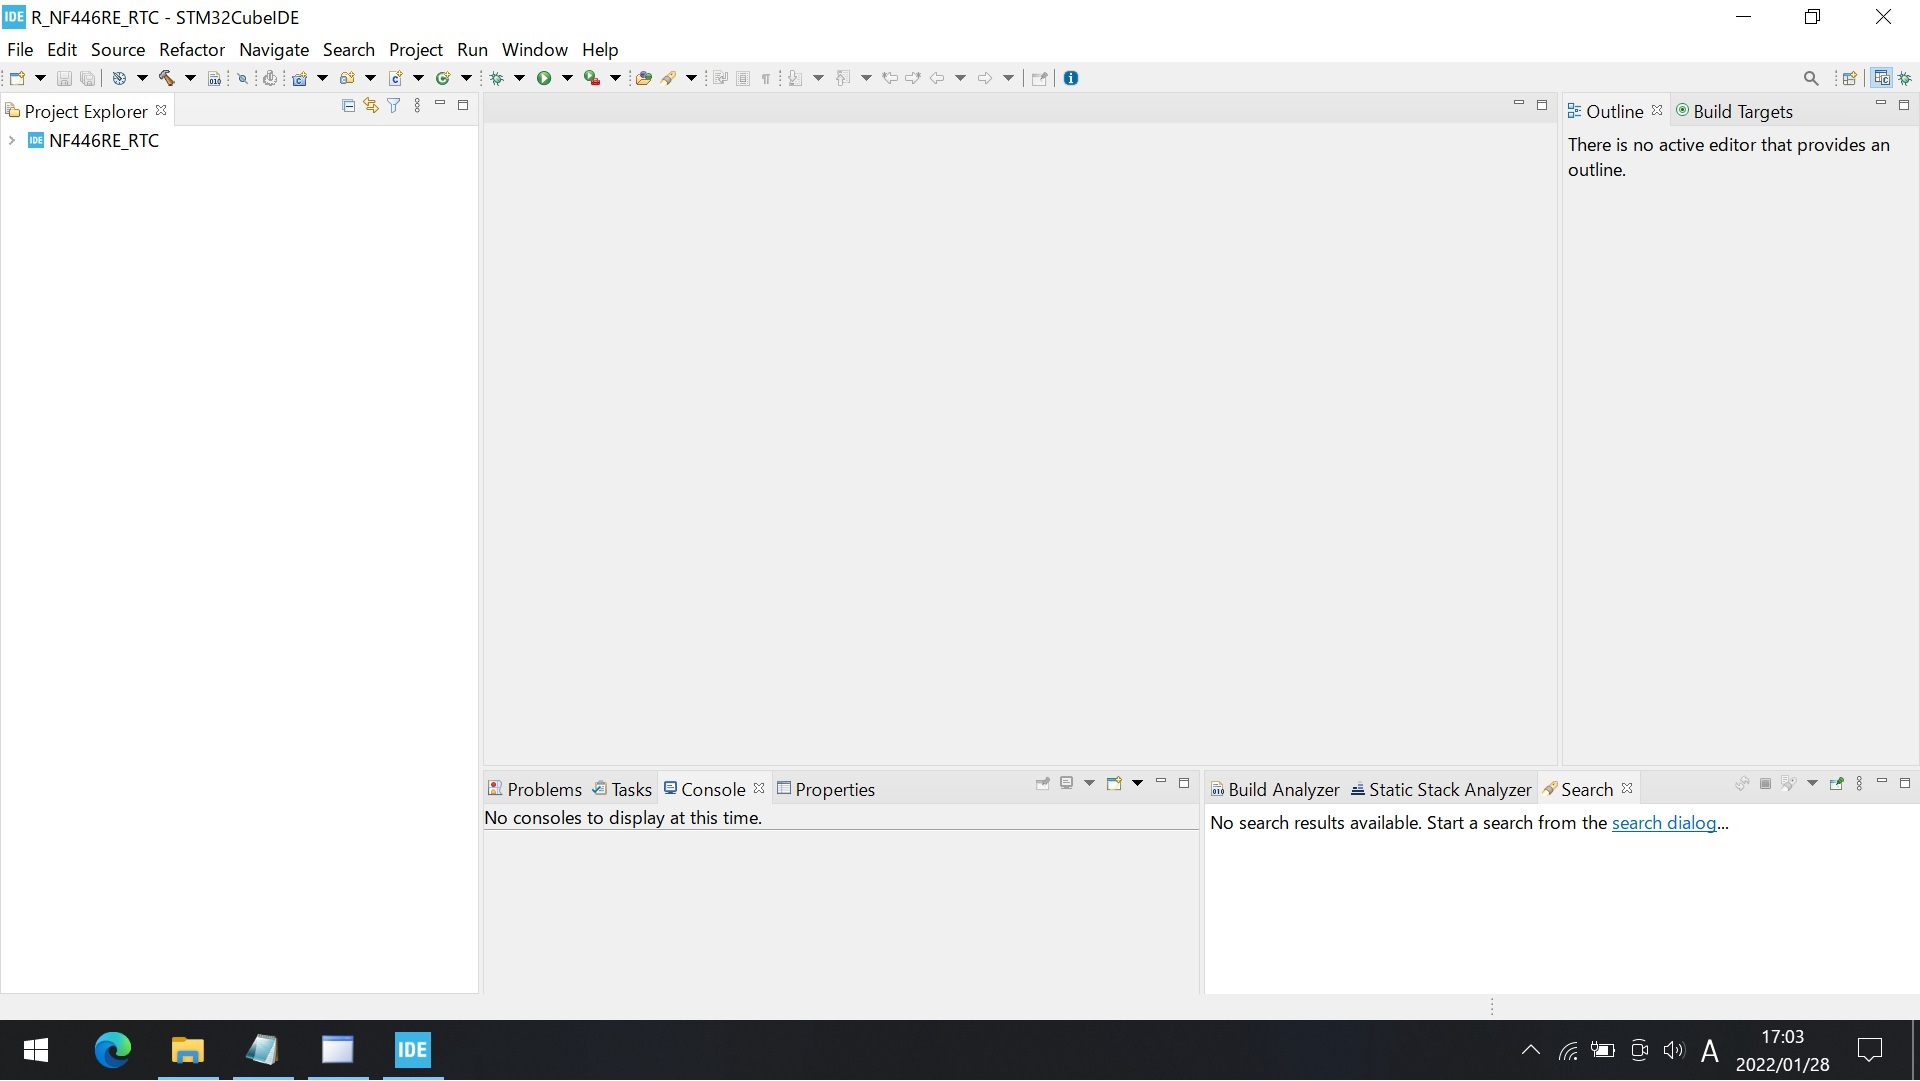Open the Run menu
This screenshot has height=1081, width=1920.
tap(472, 49)
